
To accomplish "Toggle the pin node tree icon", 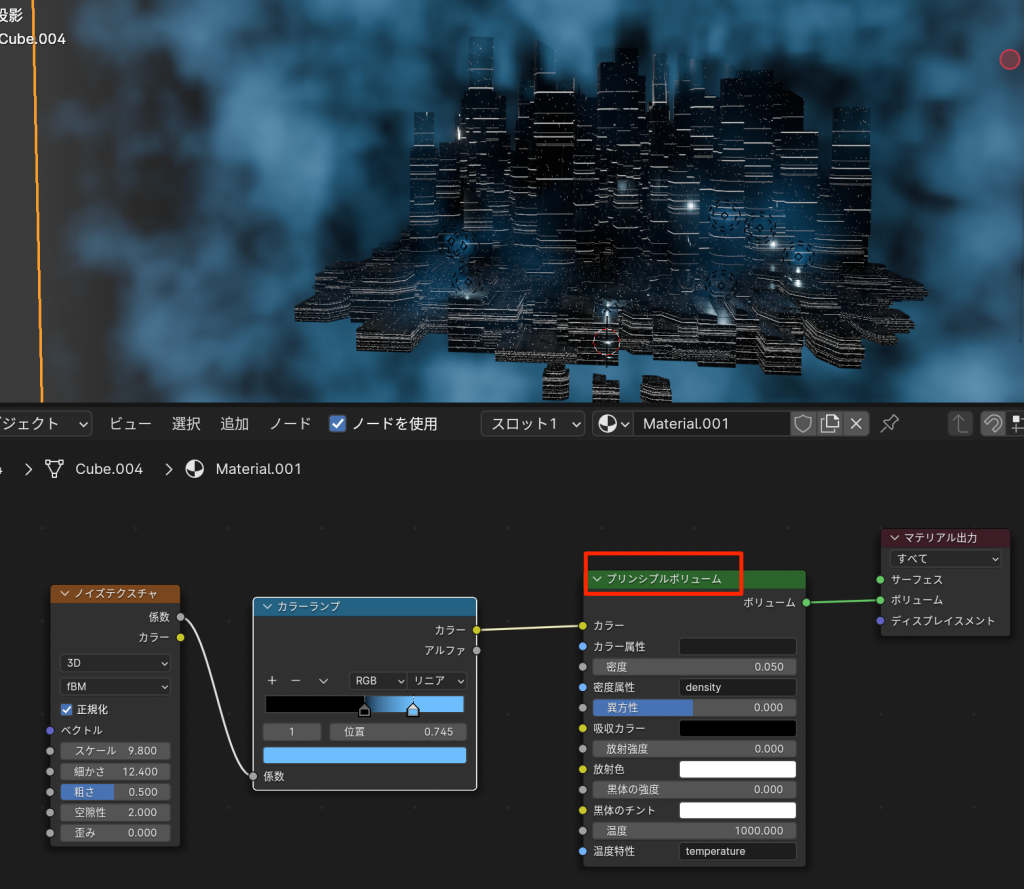I will click(x=888, y=424).
